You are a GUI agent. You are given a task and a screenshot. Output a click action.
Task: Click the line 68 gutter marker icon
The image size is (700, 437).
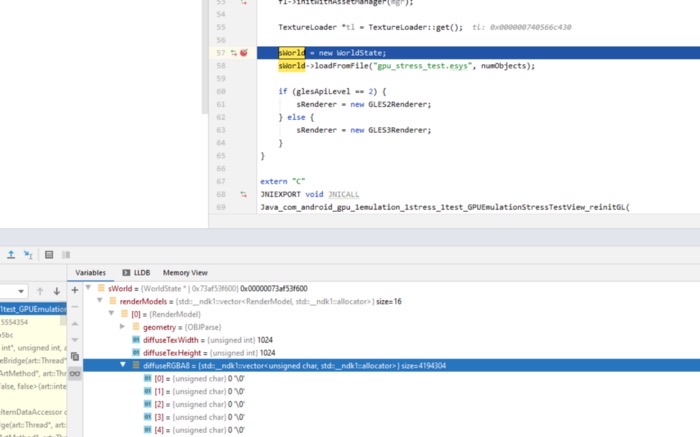coord(244,194)
